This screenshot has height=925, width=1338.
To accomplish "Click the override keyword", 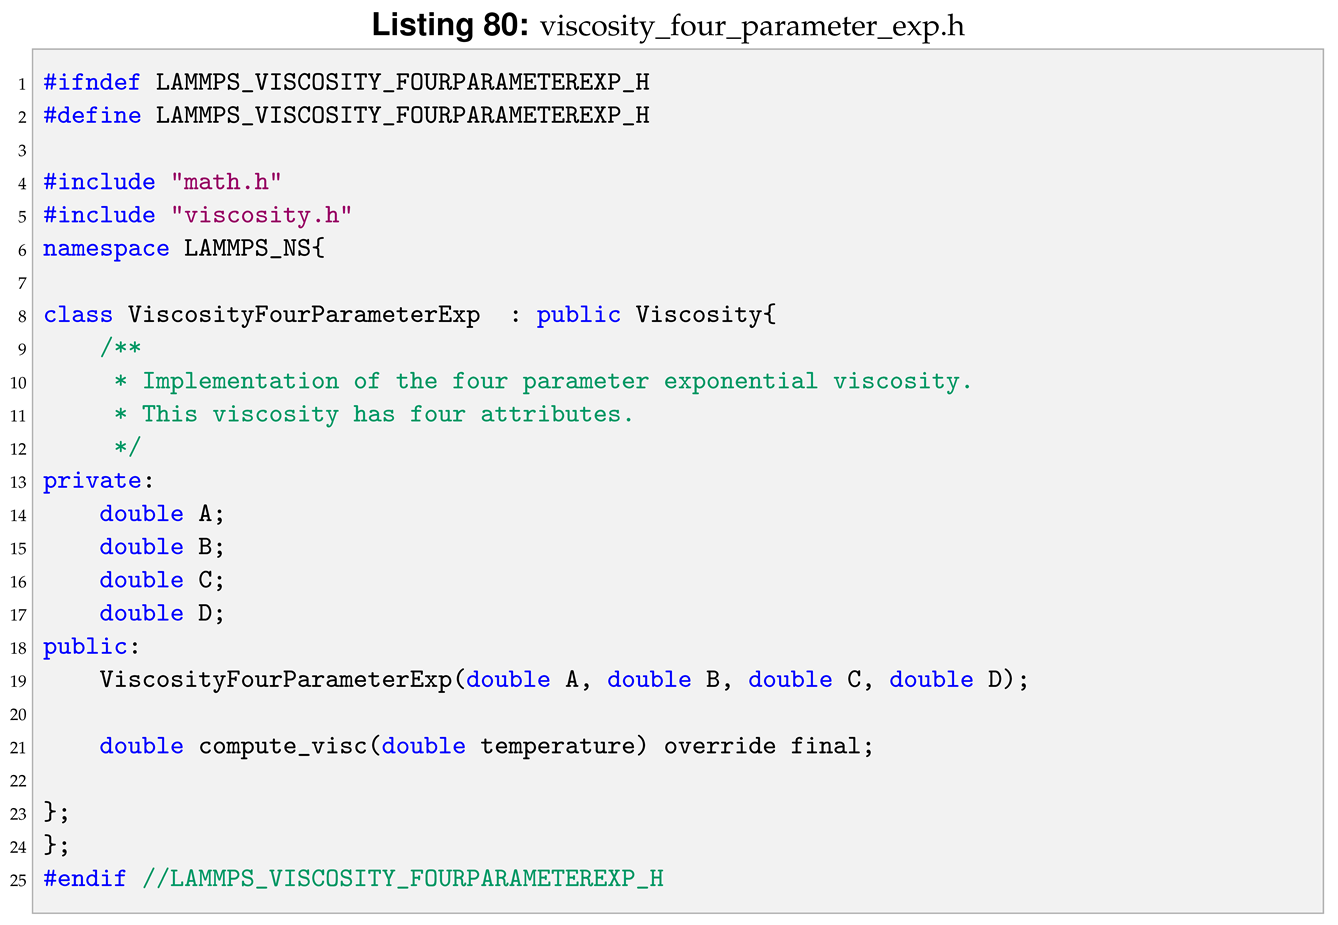I will (x=719, y=746).
